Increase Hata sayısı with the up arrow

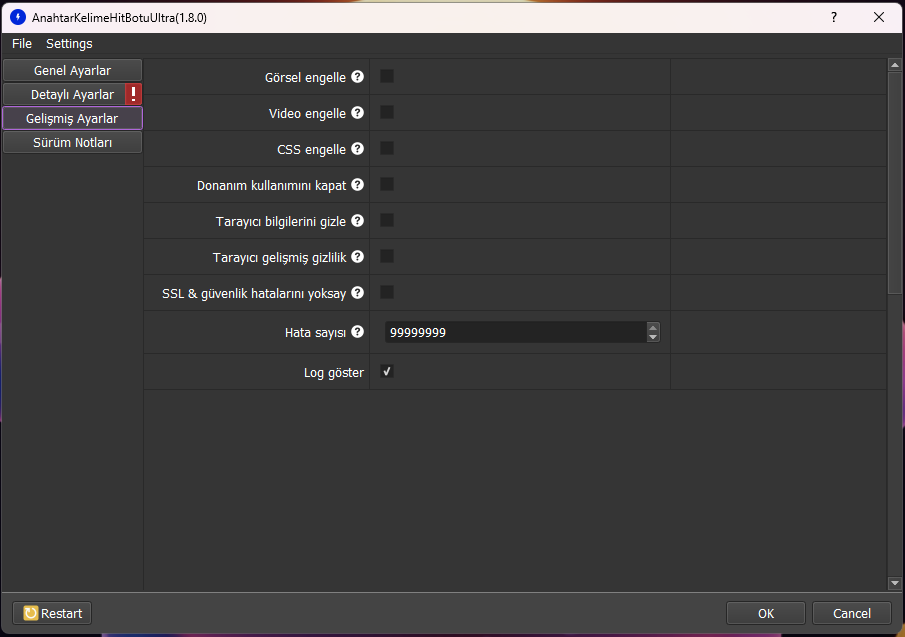pyautogui.click(x=653, y=327)
